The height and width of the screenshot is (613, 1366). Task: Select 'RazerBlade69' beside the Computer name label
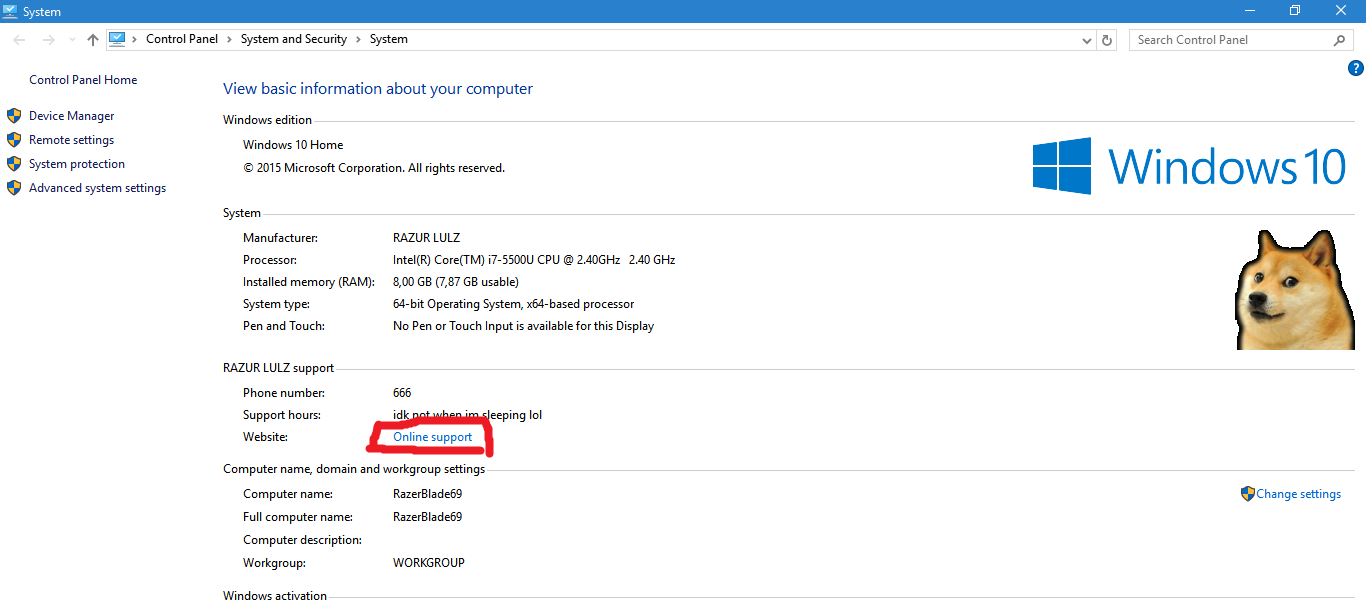428,494
